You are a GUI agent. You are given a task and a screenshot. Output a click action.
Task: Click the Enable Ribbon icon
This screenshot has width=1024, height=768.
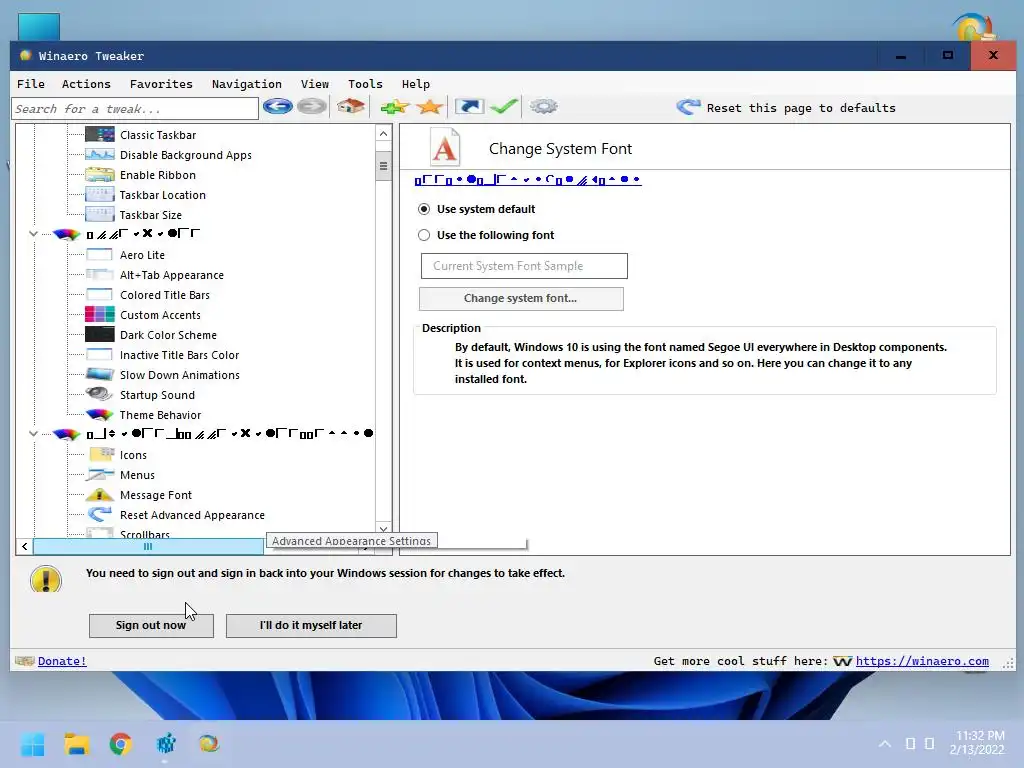click(x=100, y=175)
